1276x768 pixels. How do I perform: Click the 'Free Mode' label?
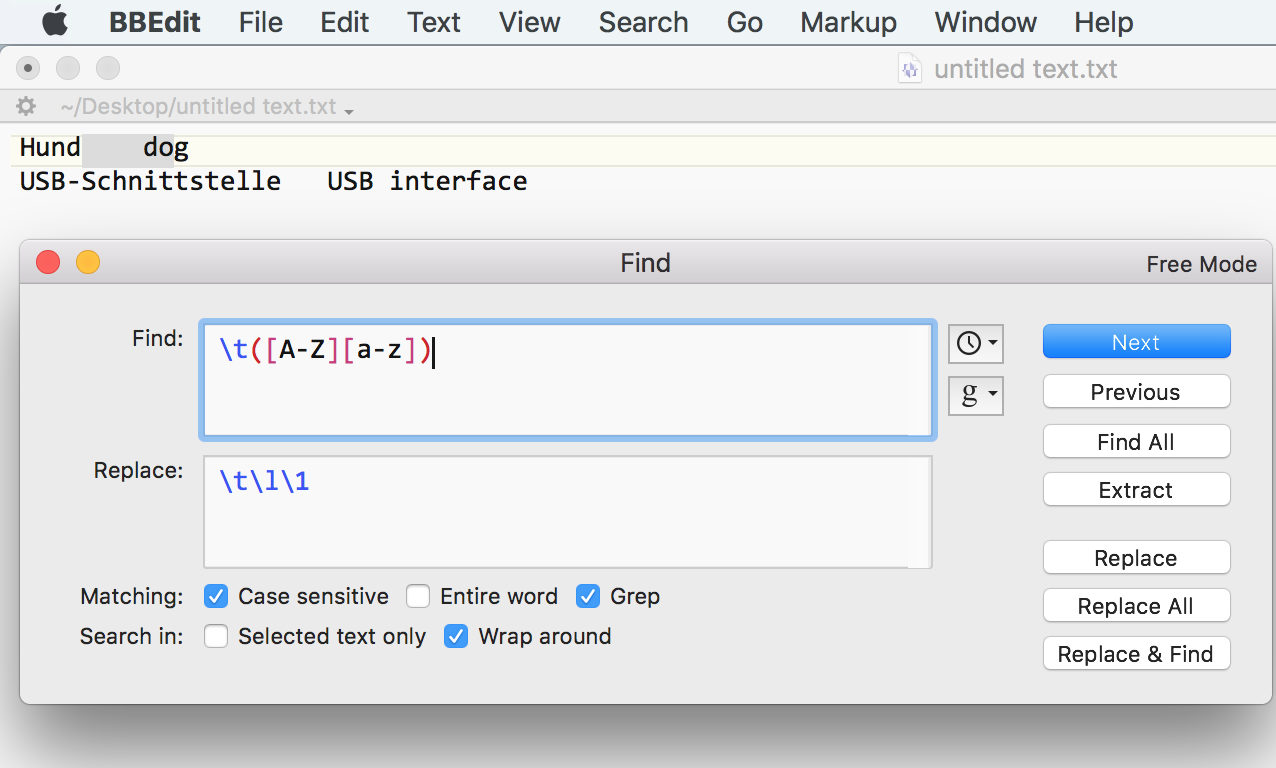[x=1201, y=264]
